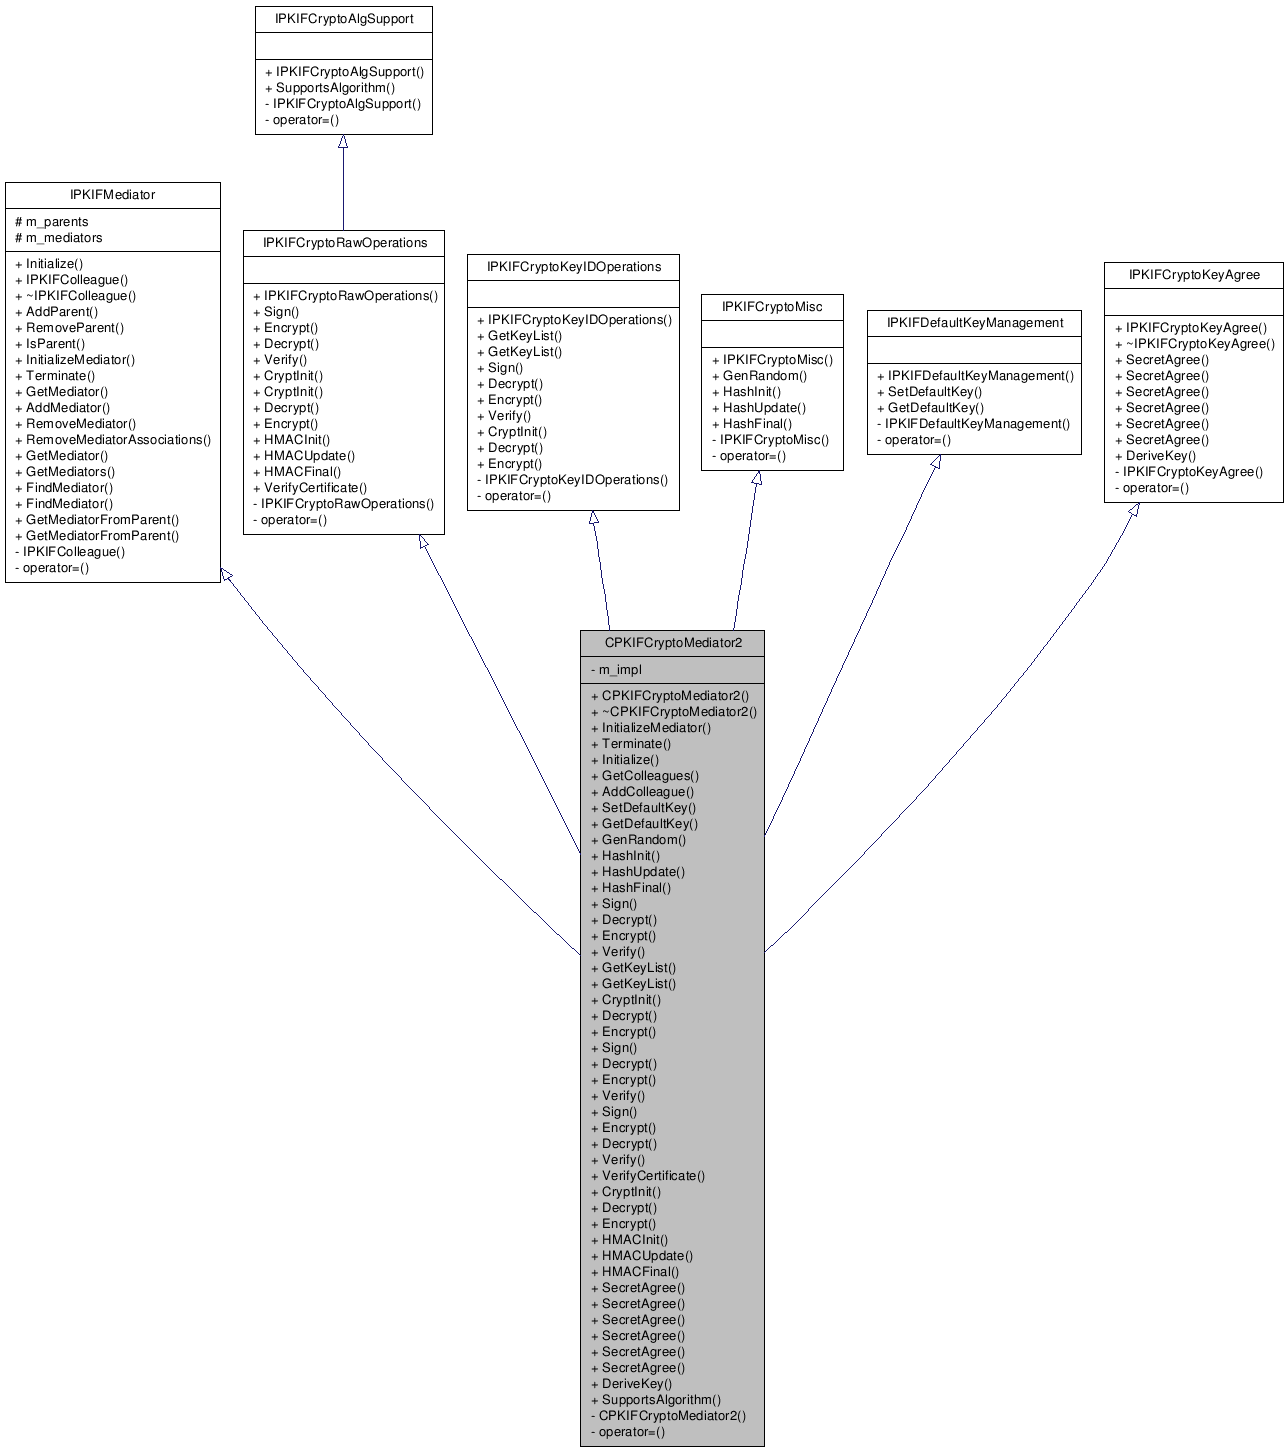Open the IPKIFMediator class node title
Image resolution: width=1288 pixels, height=1451 pixels.
[112, 194]
